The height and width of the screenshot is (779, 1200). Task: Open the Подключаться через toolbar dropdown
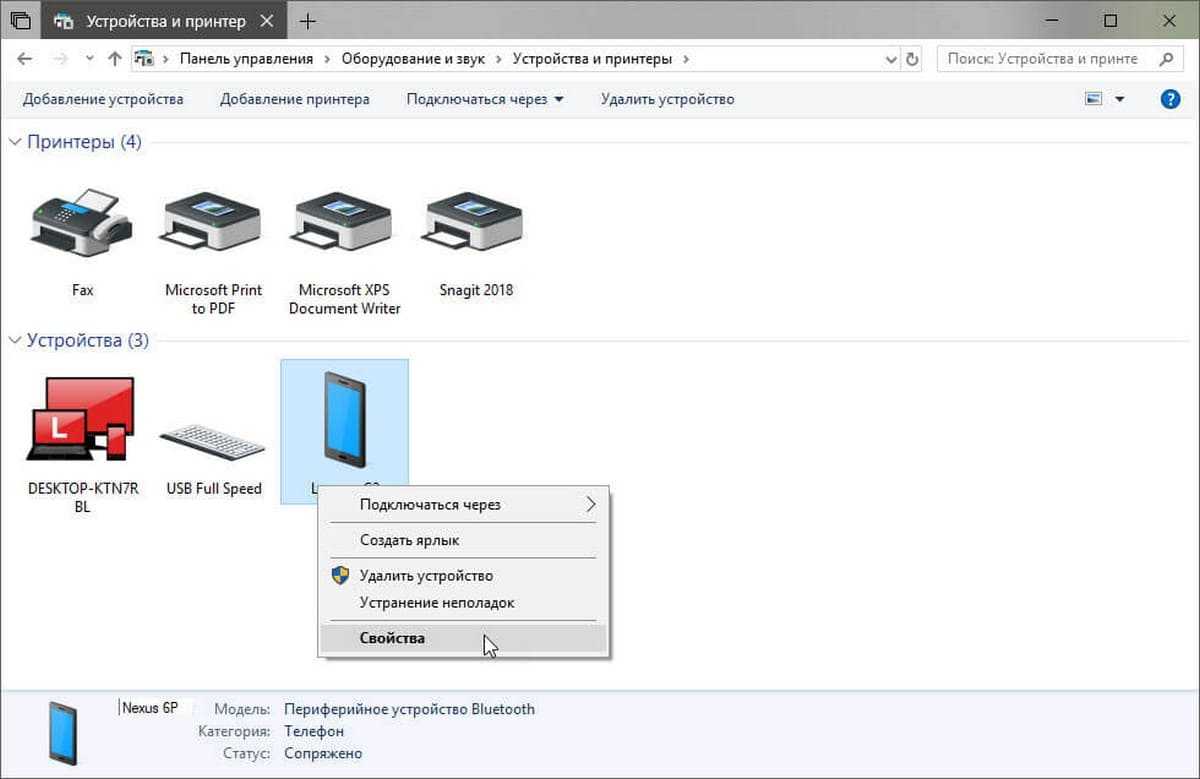pos(485,99)
